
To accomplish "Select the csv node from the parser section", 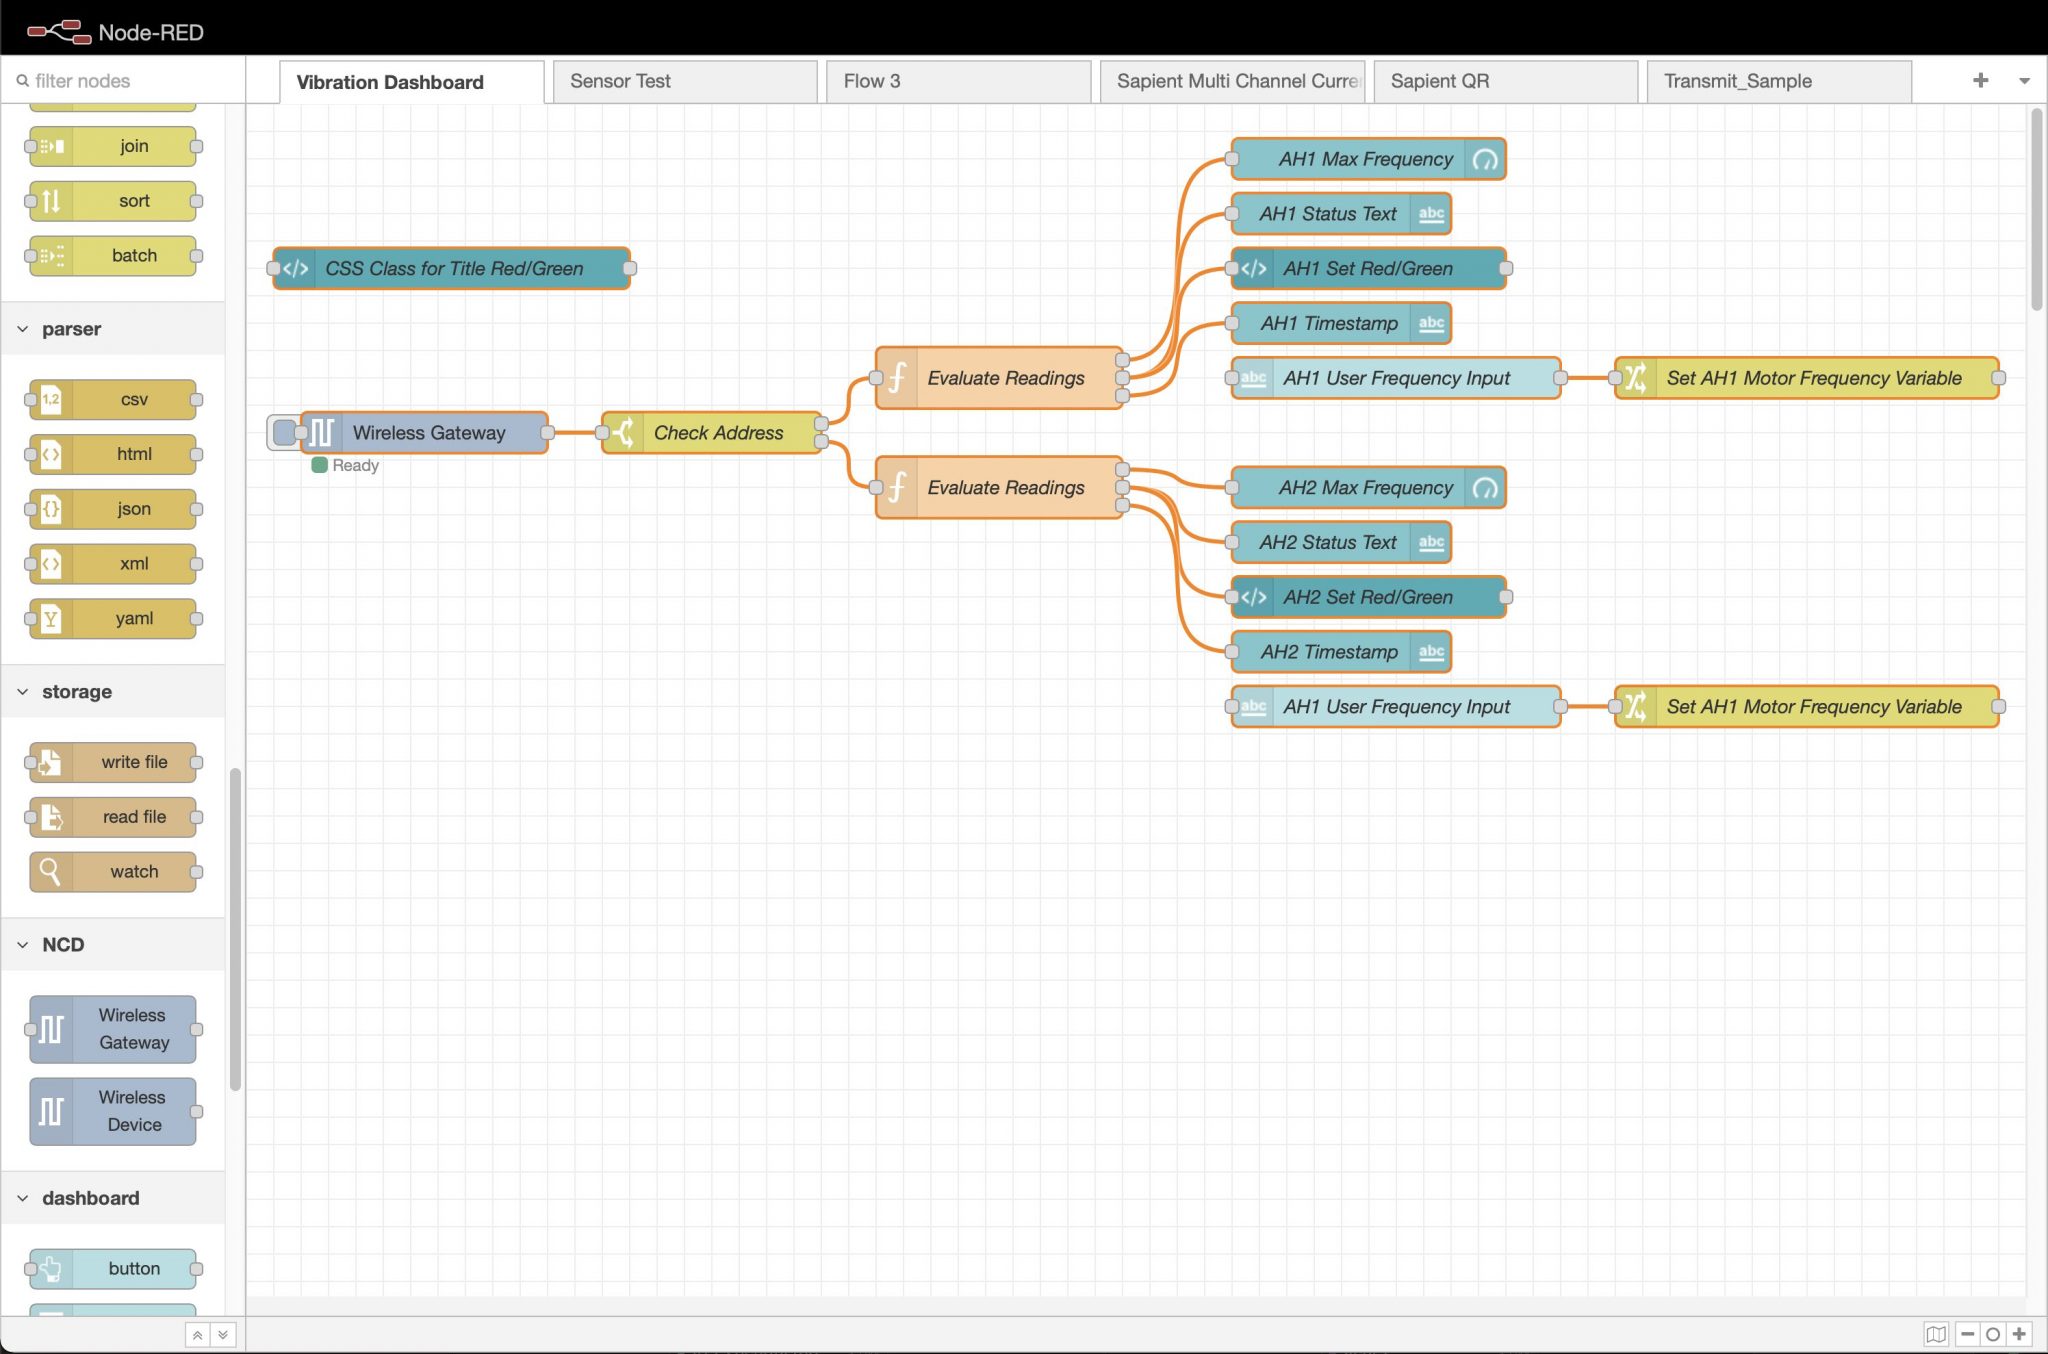I will click(113, 399).
